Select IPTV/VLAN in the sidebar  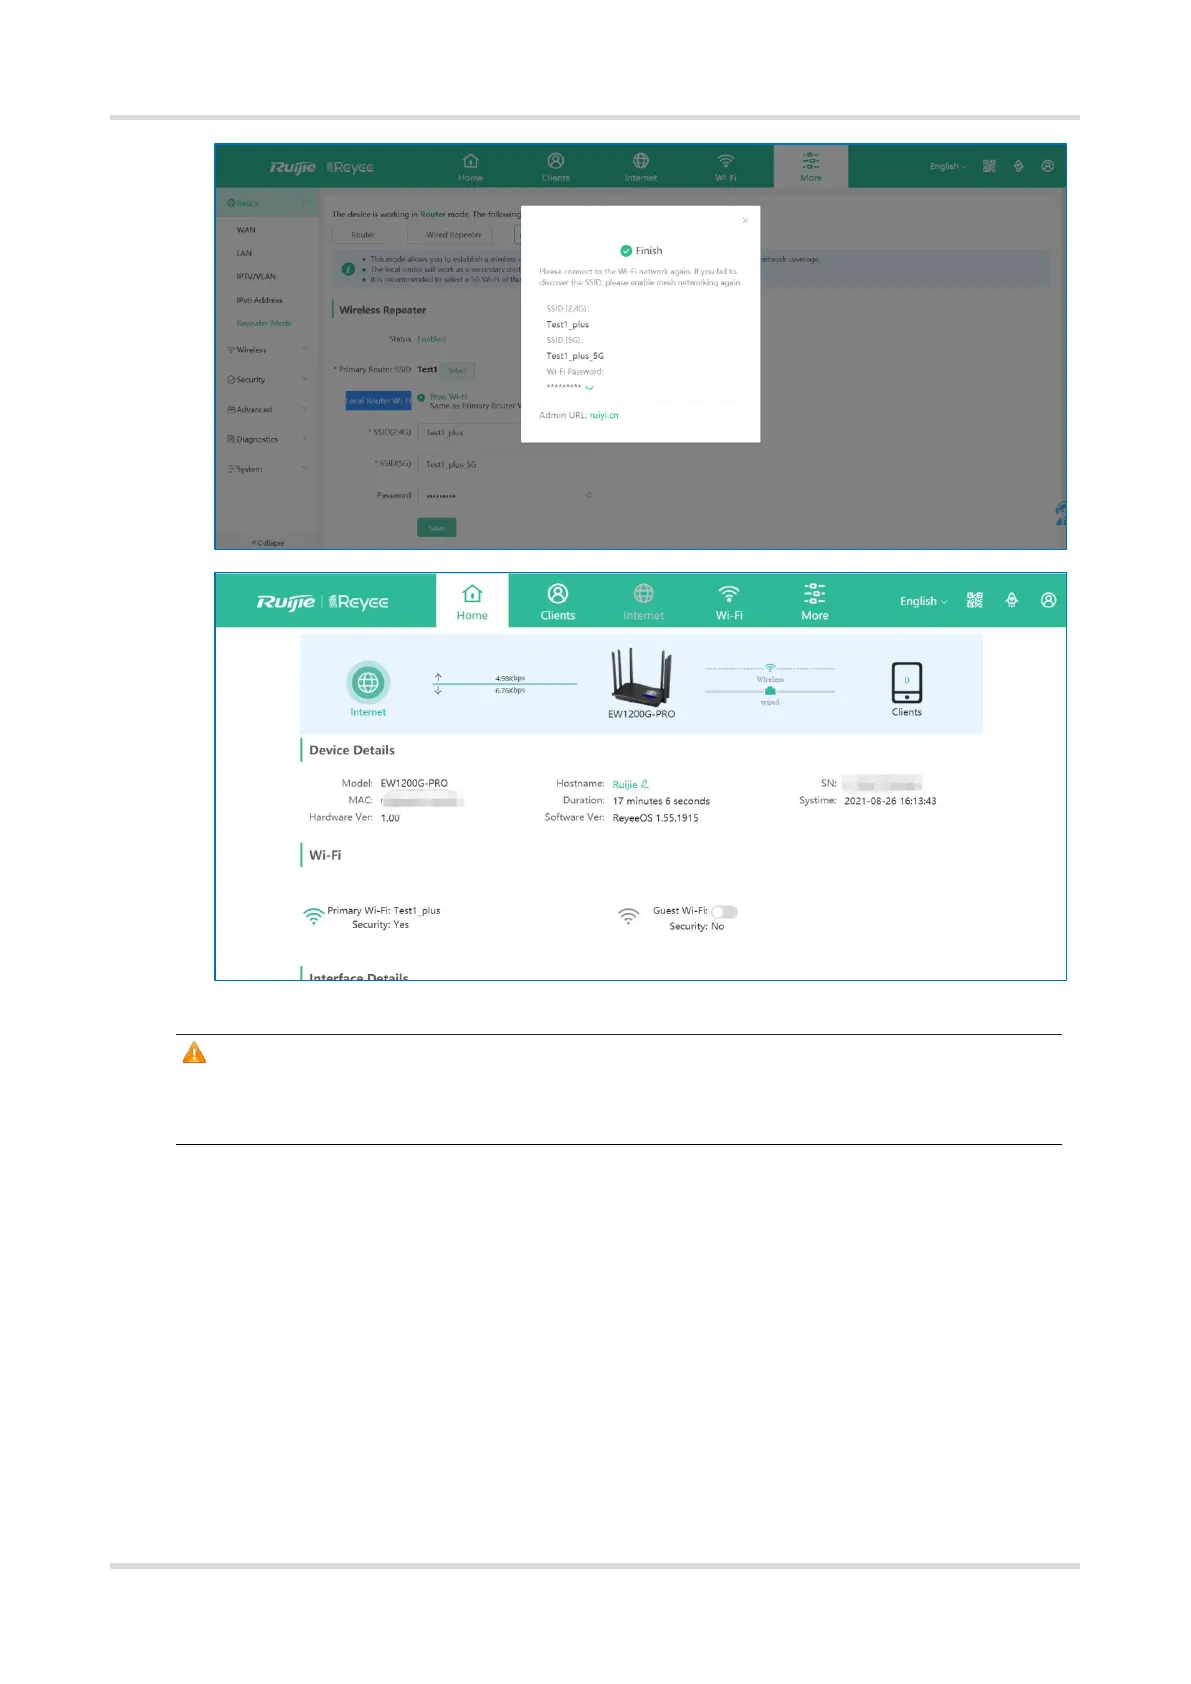pos(256,277)
